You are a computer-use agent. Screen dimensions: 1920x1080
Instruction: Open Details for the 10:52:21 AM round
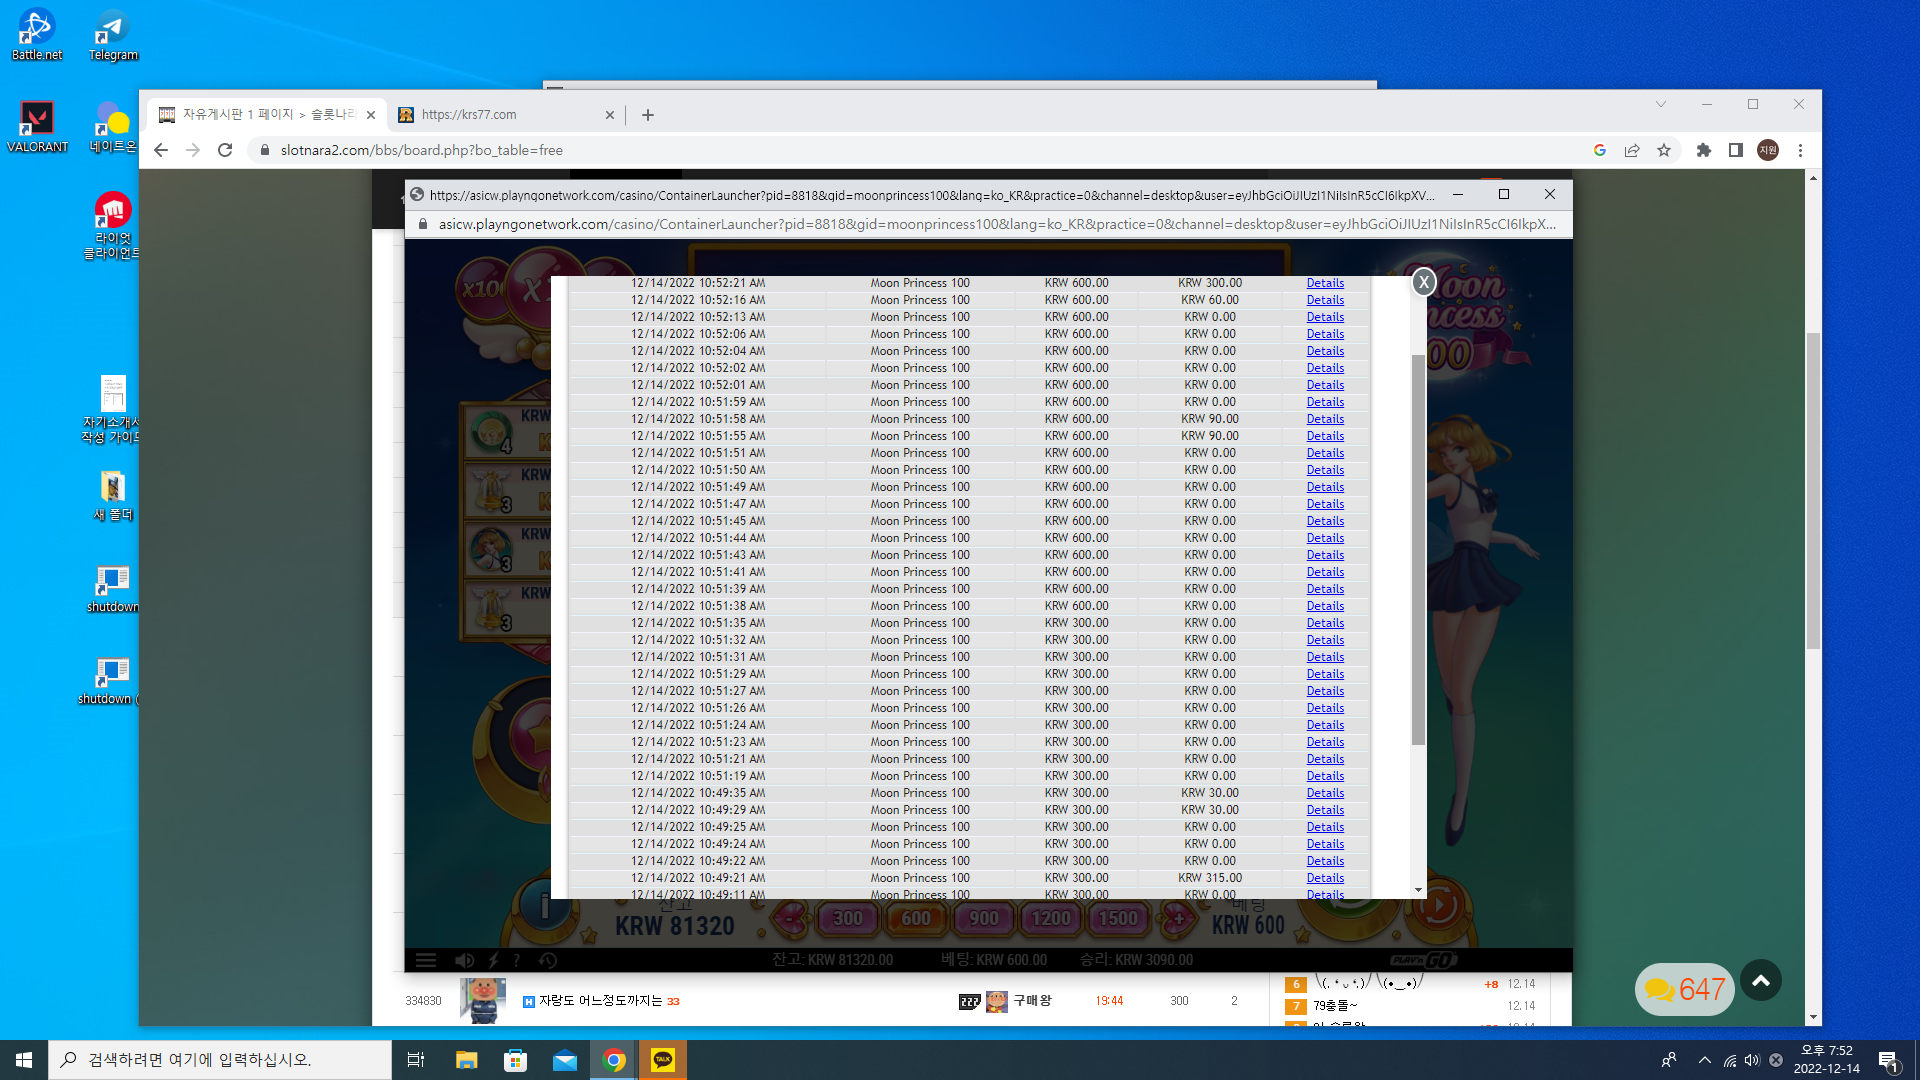1325,283
